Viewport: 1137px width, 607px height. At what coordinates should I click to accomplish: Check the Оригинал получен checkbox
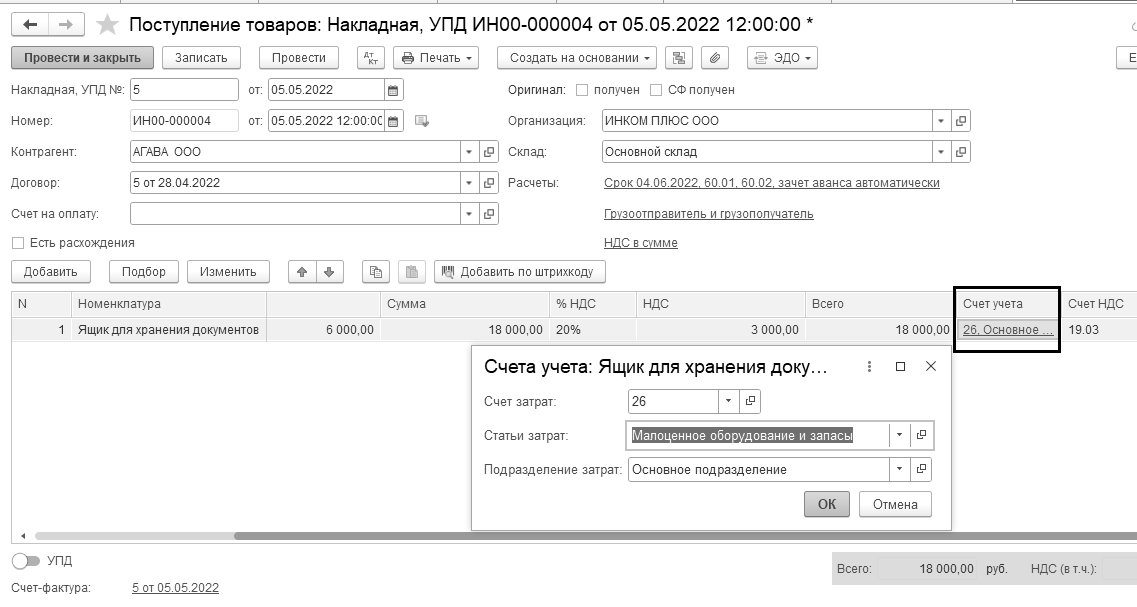pyautogui.click(x=582, y=90)
